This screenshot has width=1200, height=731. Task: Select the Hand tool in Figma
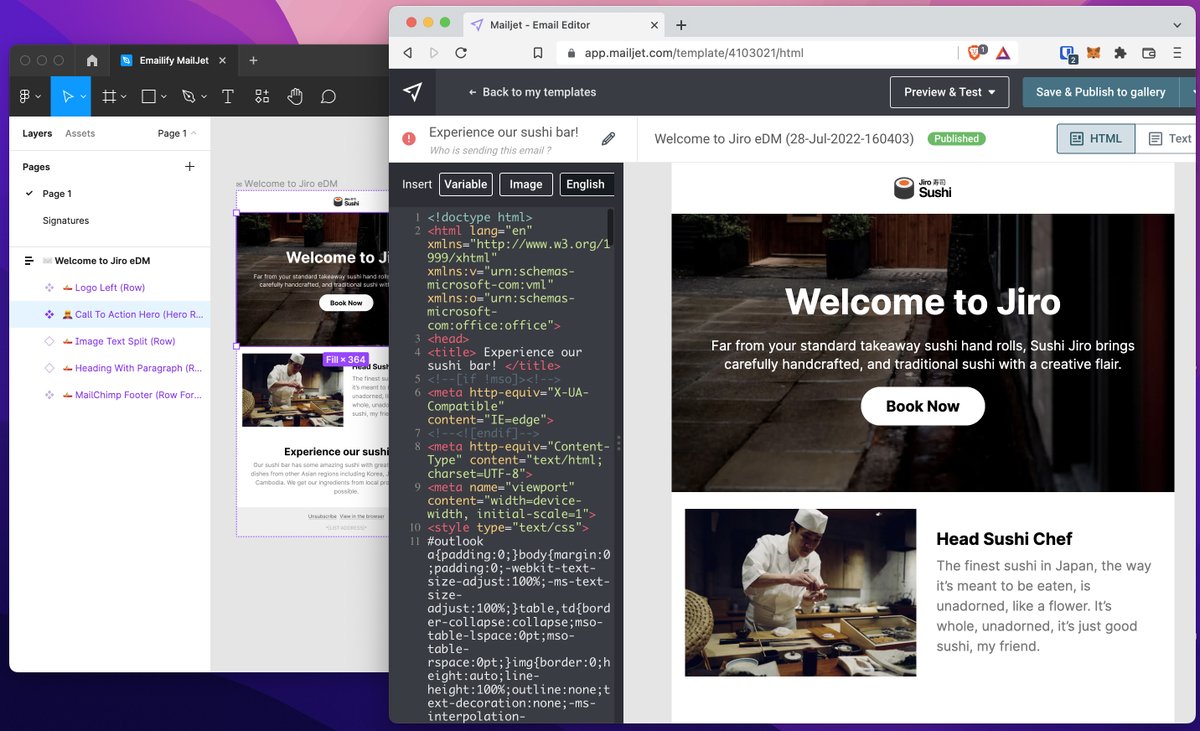point(295,96)
